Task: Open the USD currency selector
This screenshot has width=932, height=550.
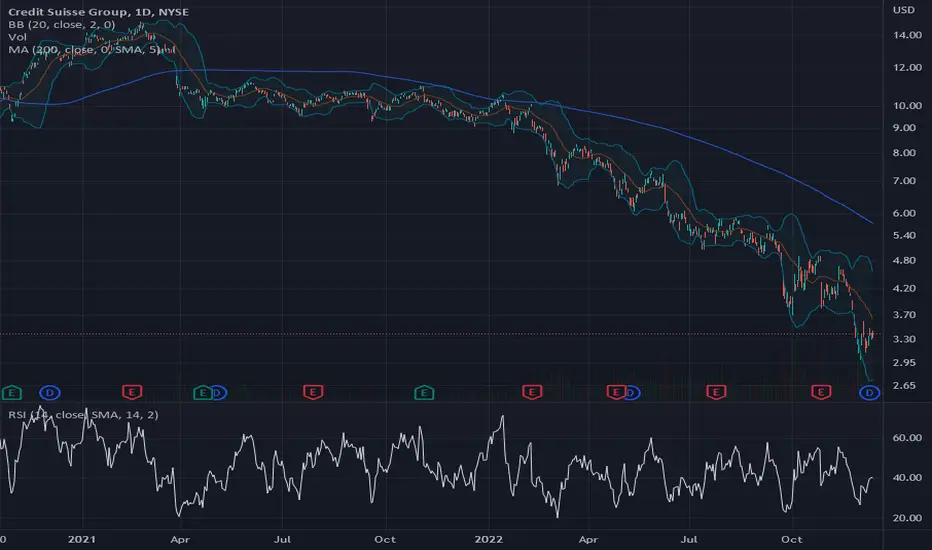Action: pos(903,10)
